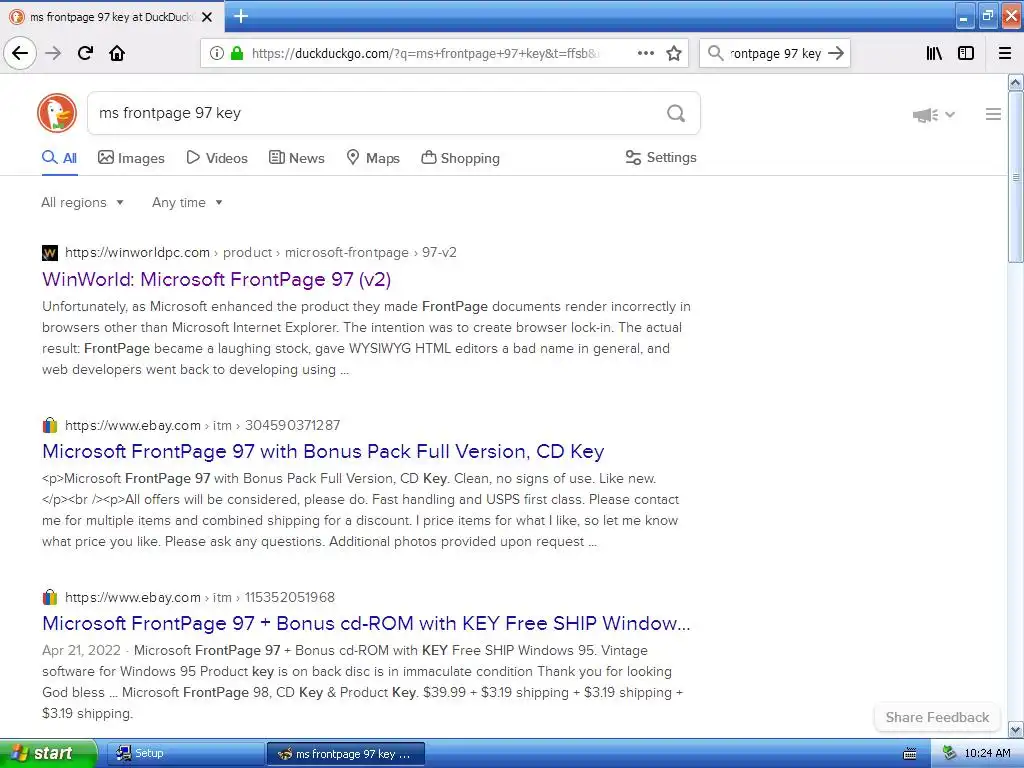Click the ms frontpage 97 key taskbar button

click(346, 754)
